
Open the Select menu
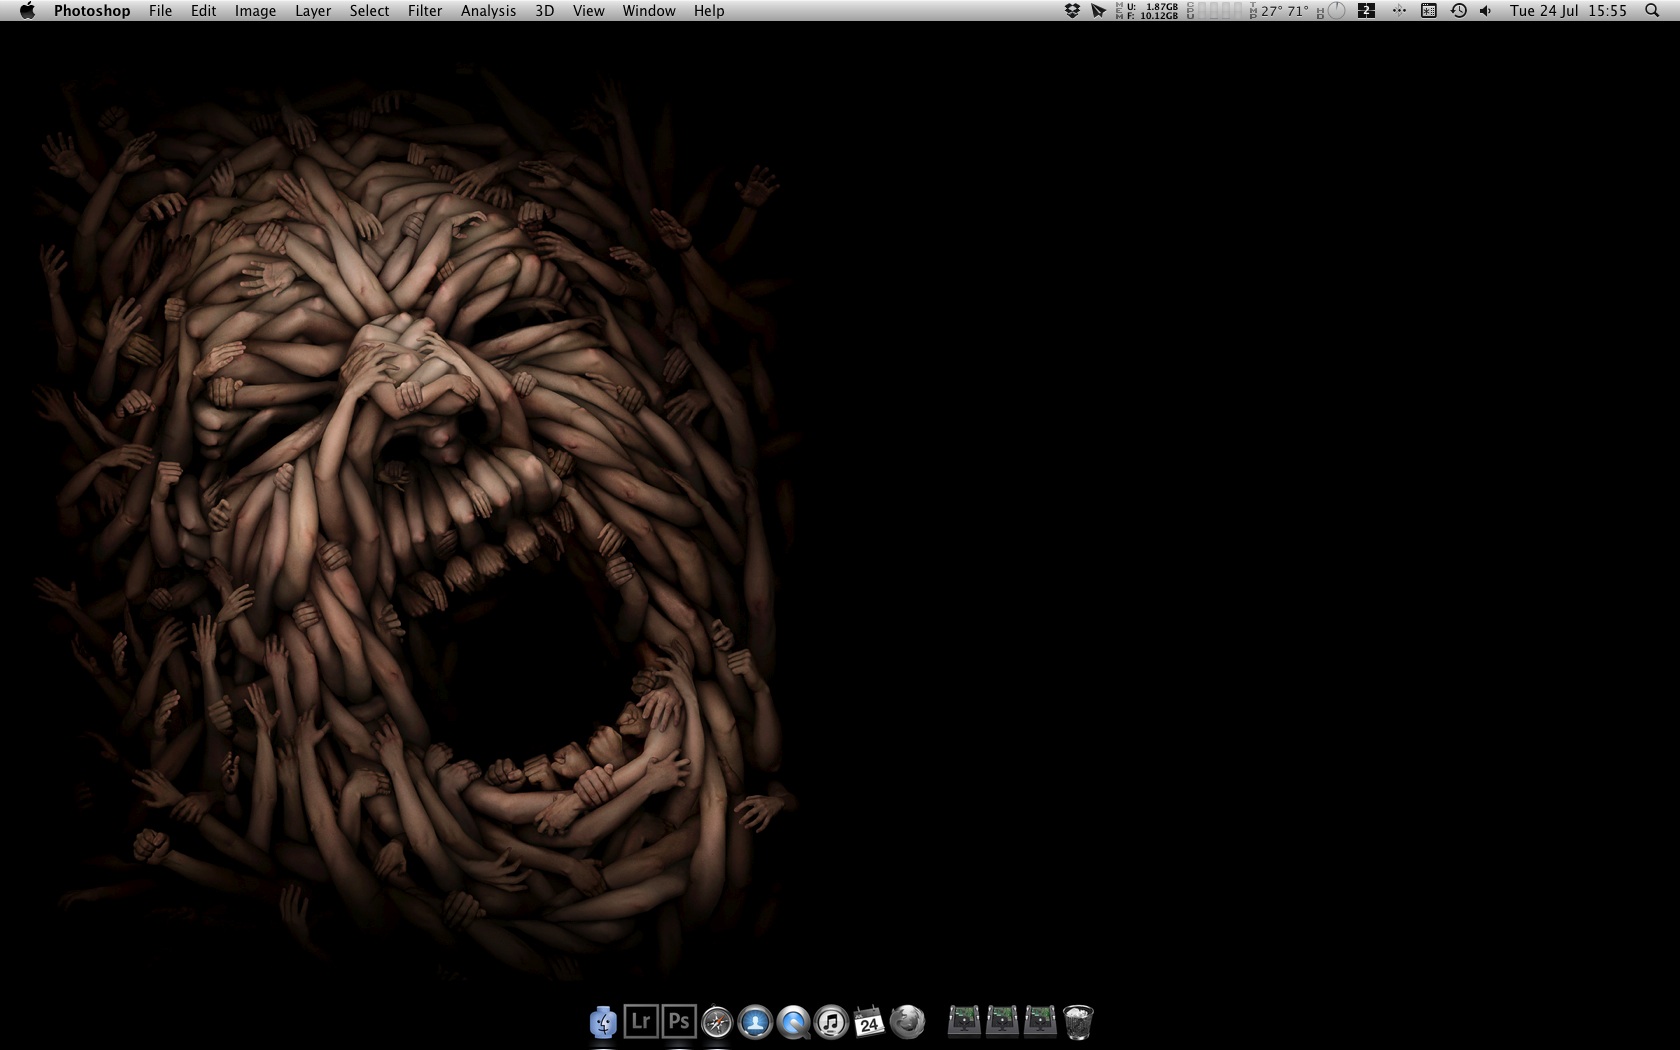click(369, 11)
